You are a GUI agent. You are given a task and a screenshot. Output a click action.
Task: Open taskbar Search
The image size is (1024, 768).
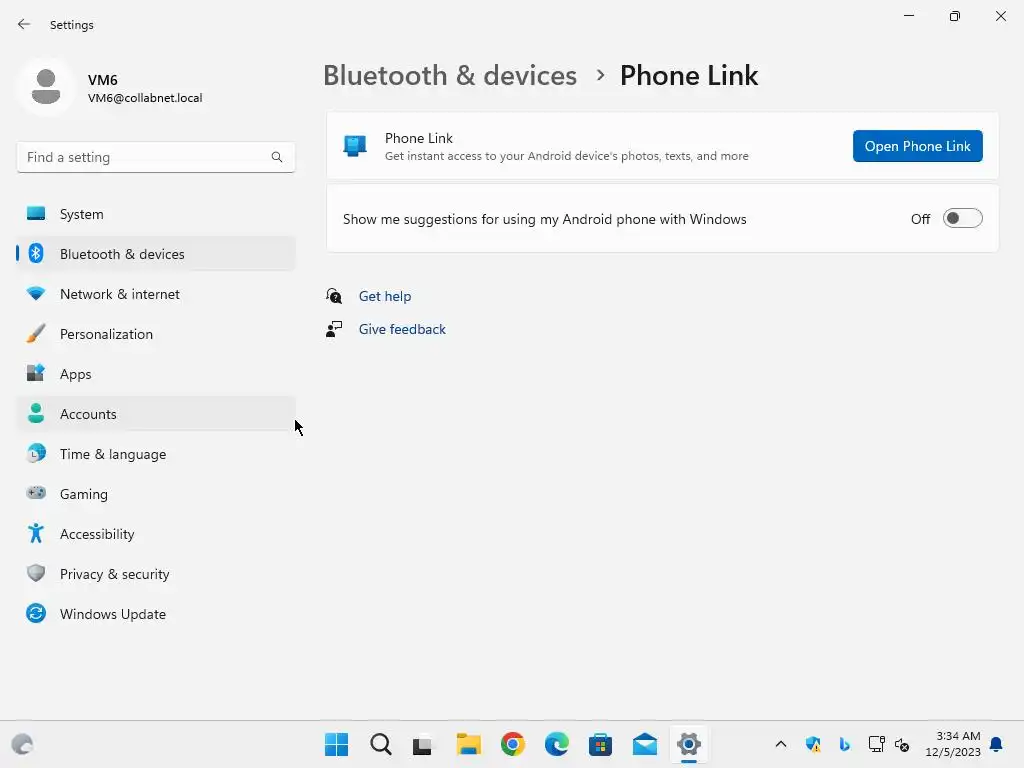[x=381, y=744]
